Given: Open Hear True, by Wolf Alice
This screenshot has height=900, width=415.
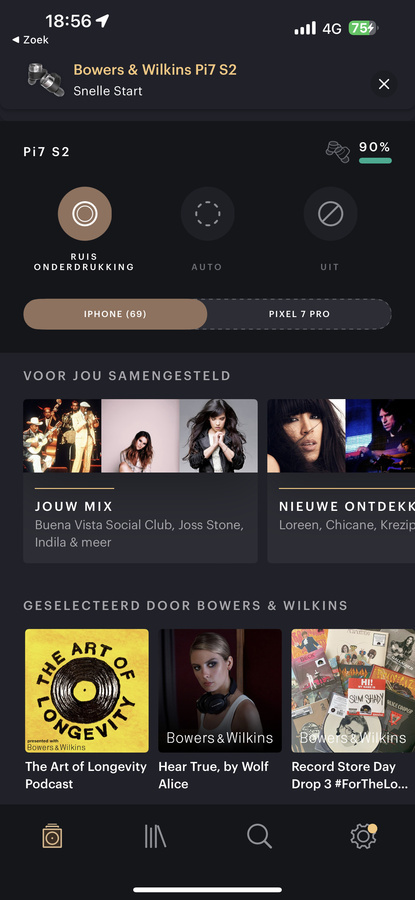Looking at the screenshot, I should coord(220,710).
